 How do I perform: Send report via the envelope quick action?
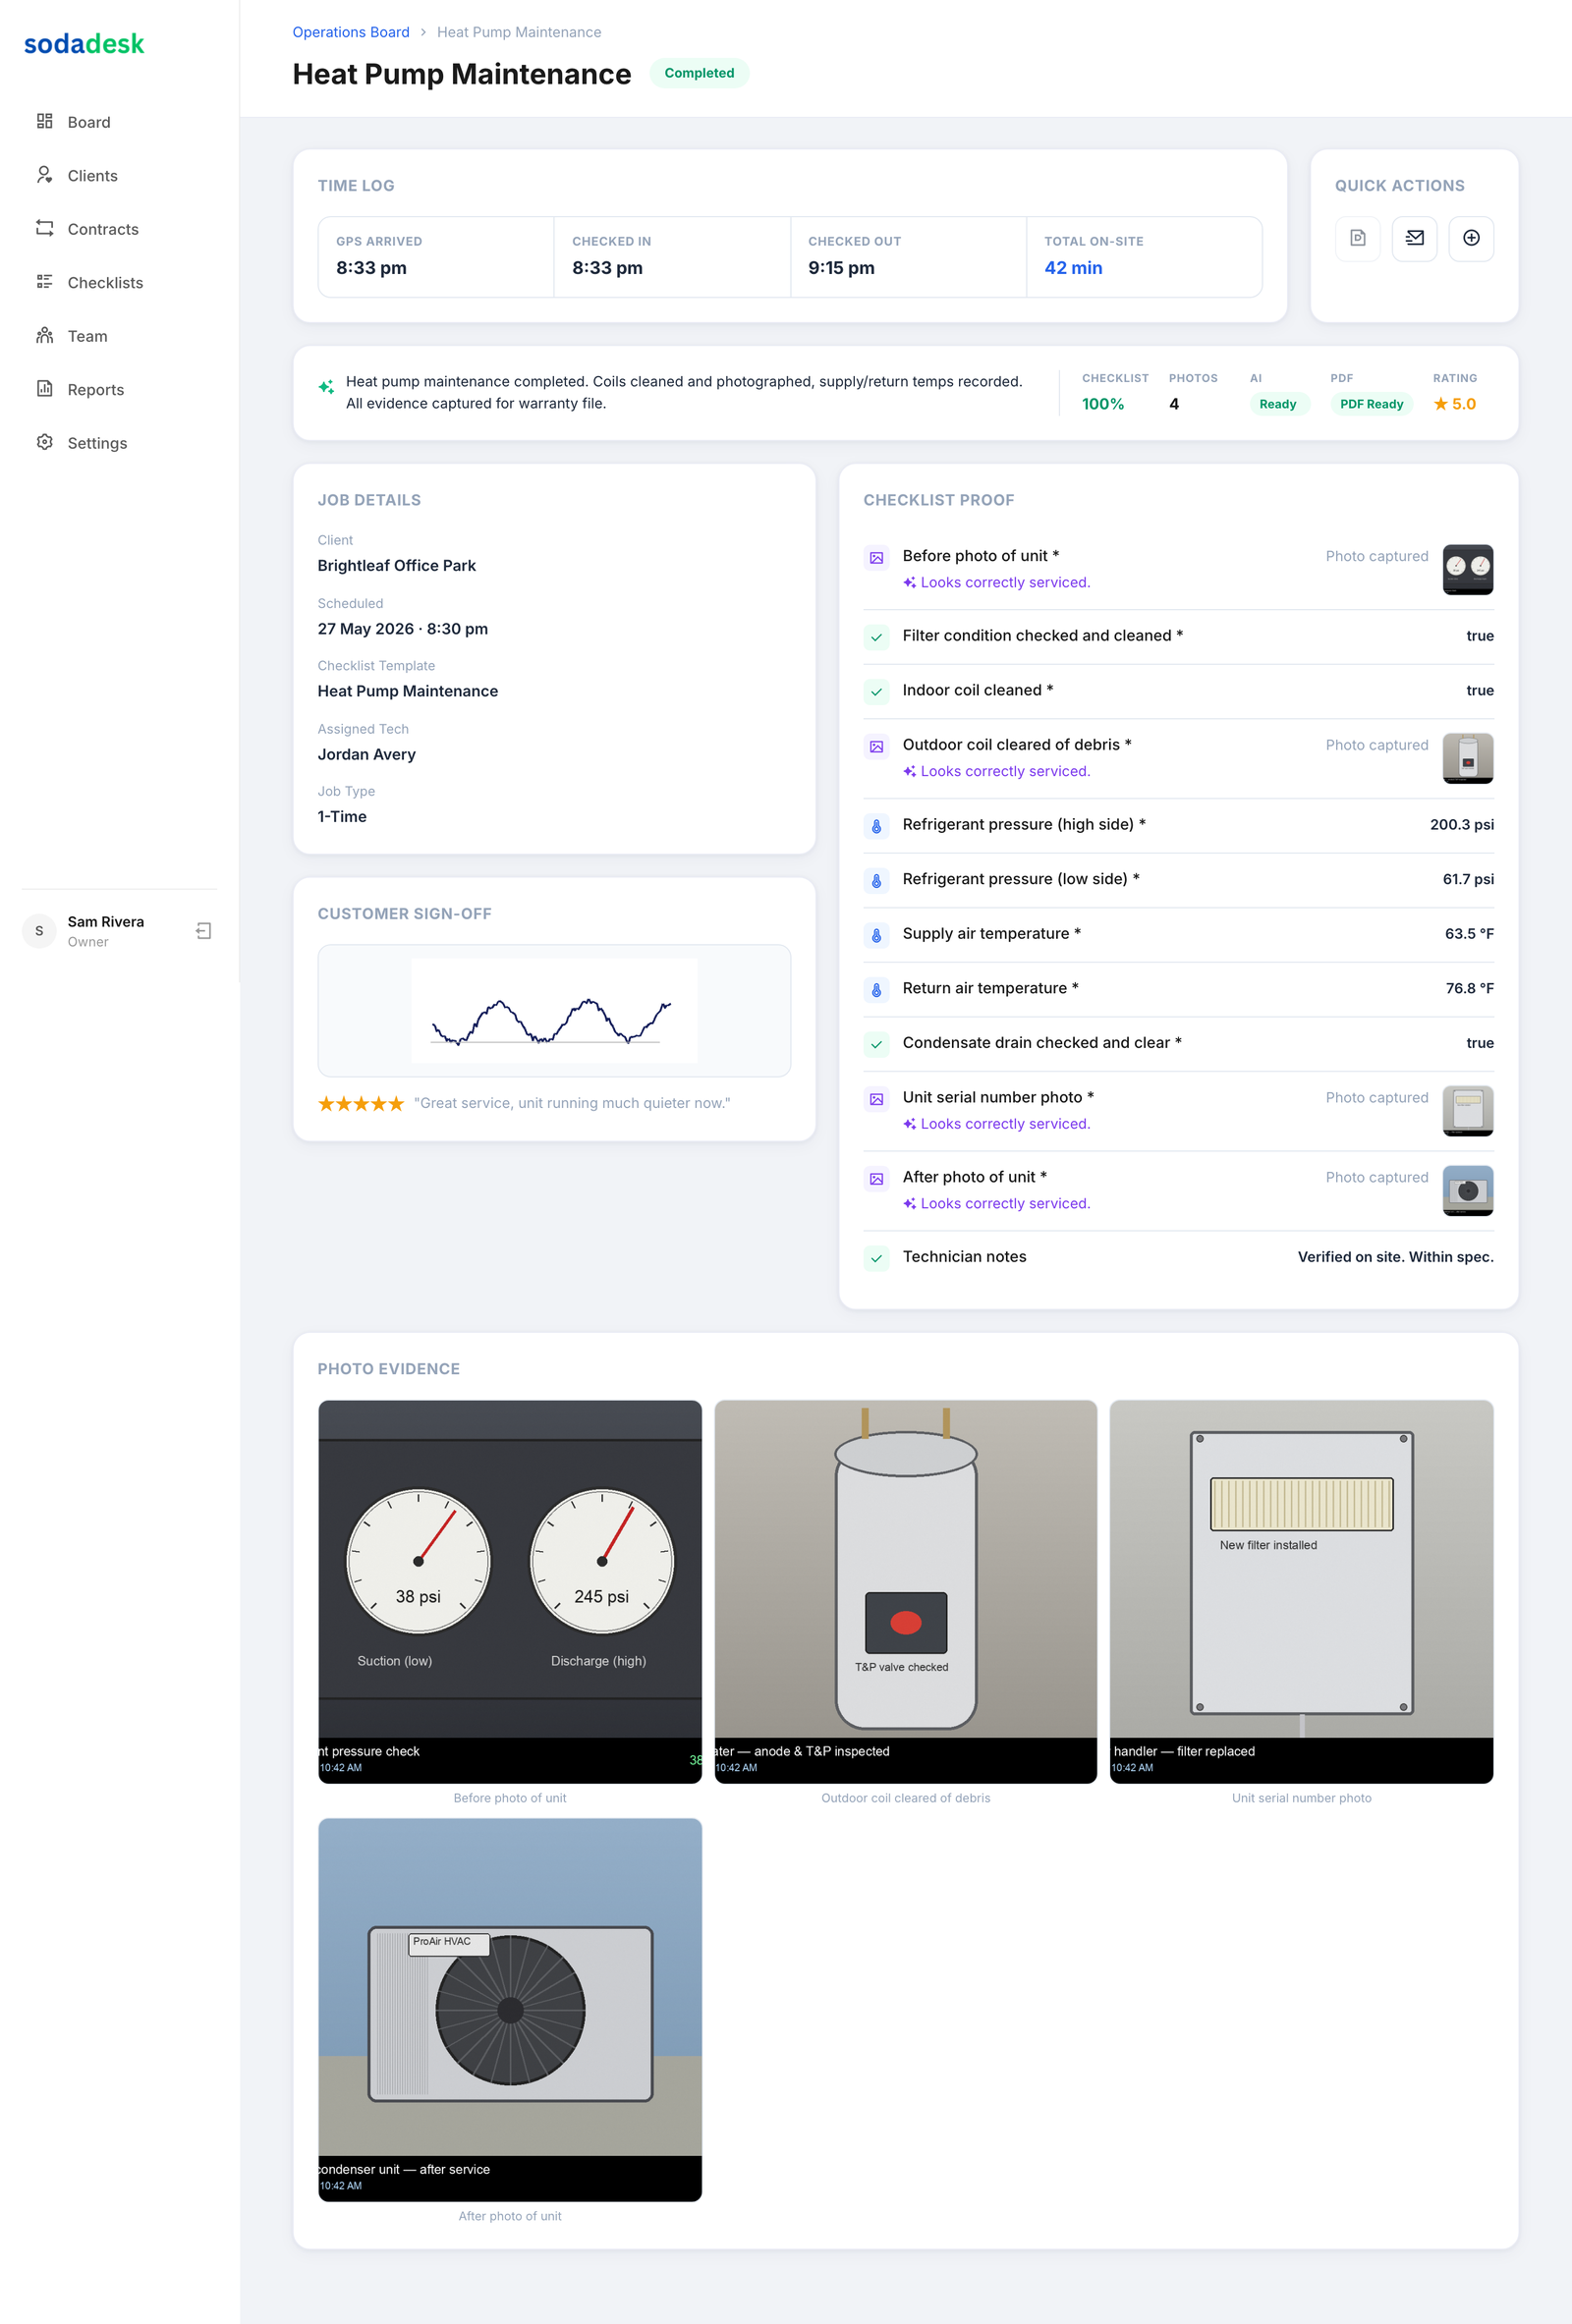click(1414, 238)
